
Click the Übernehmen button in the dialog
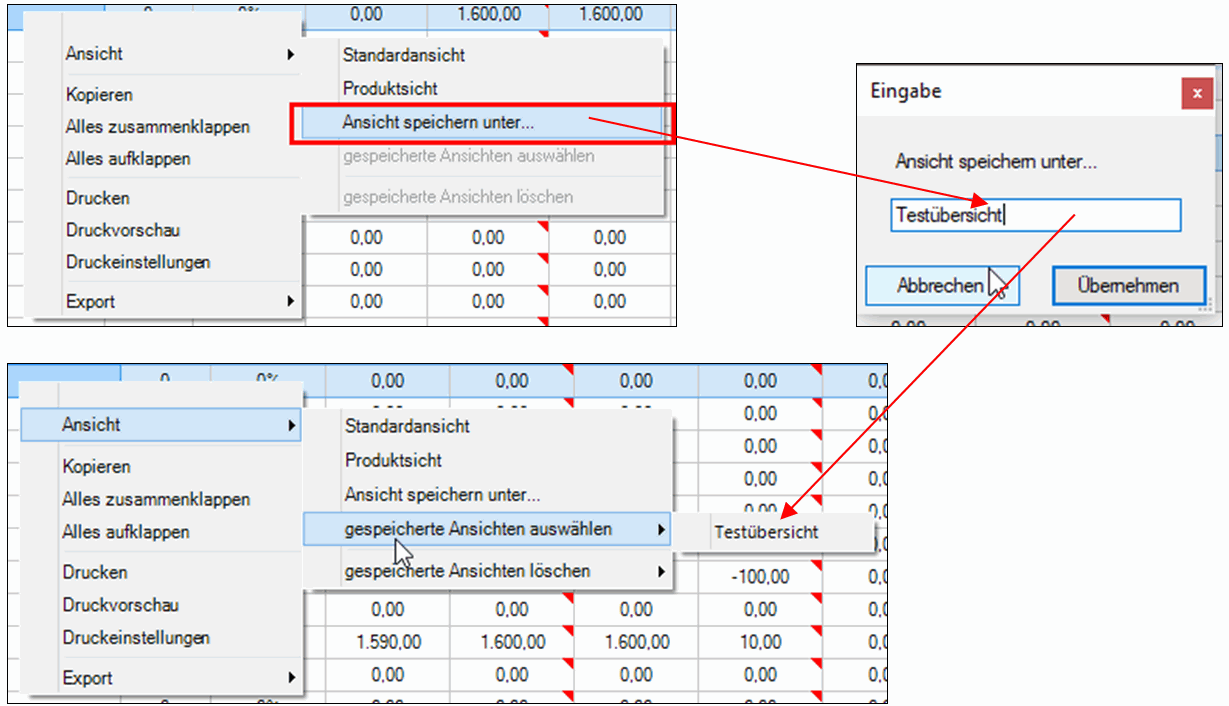pyautogui.click(x=1128, y=285)
